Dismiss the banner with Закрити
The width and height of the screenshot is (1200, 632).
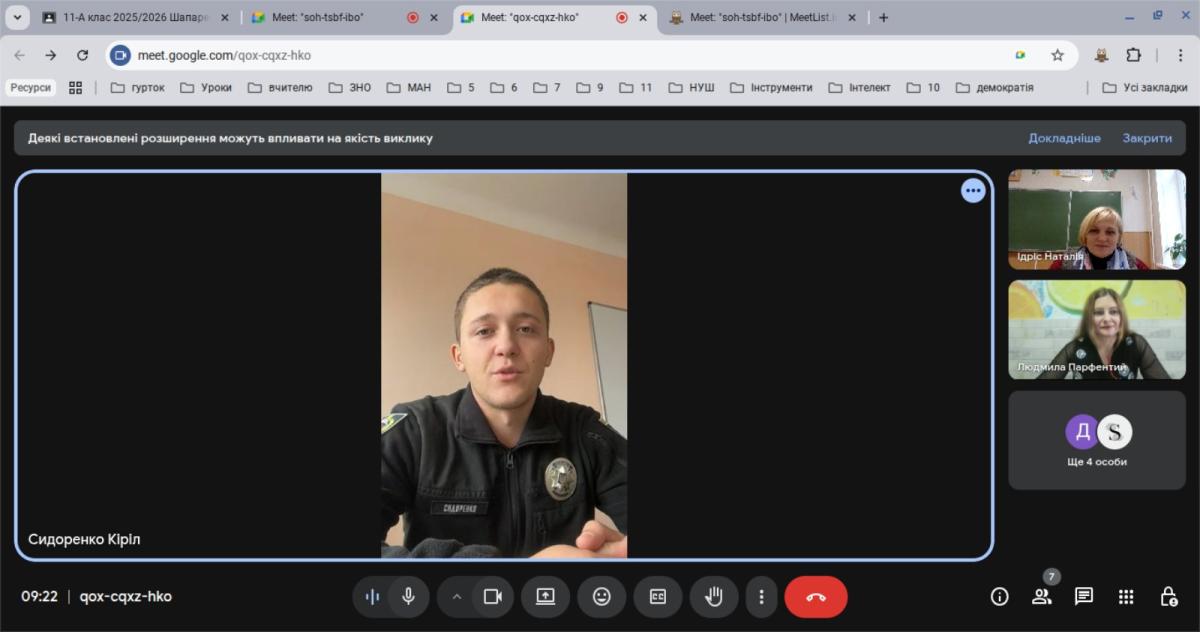(1146, 138)
